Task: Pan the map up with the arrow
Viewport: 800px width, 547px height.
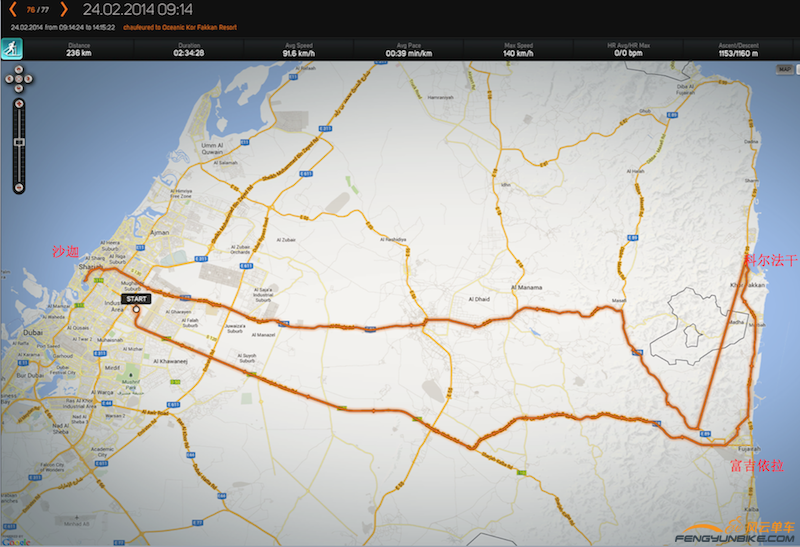Action: pyautogui.click(x=19, y=69)
